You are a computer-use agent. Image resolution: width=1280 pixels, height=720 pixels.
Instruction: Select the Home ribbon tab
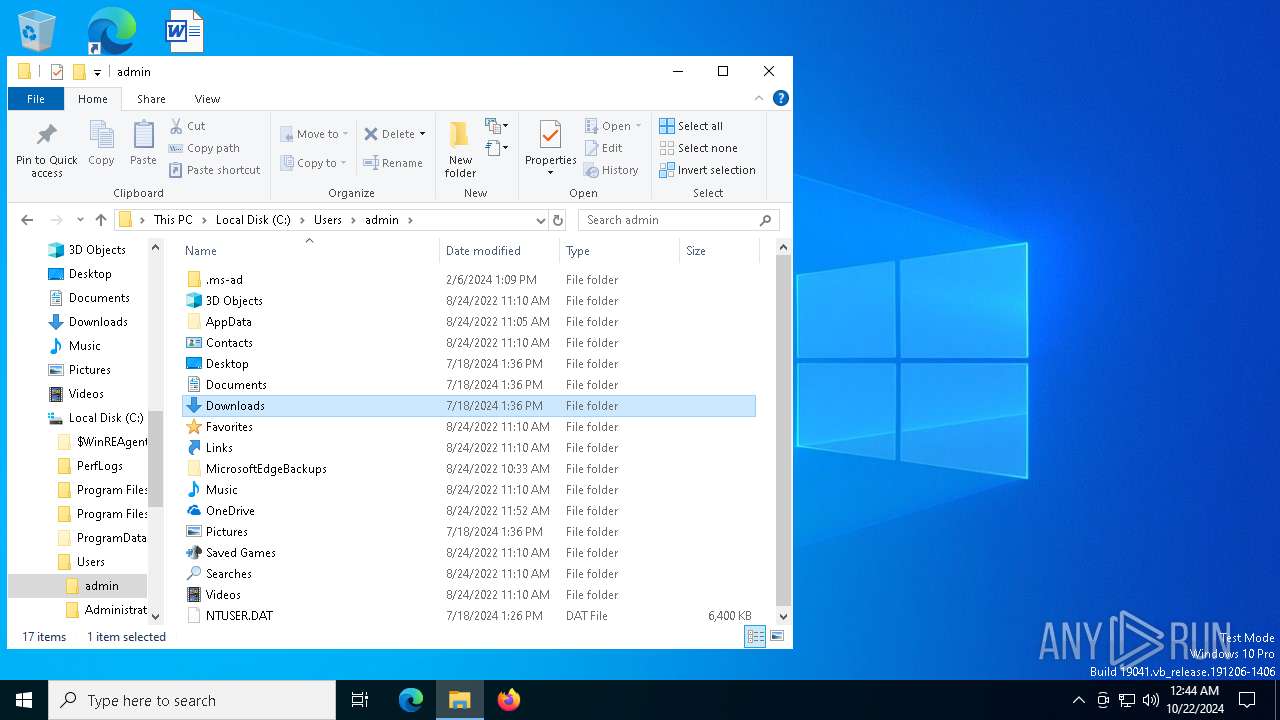point(93,99)
